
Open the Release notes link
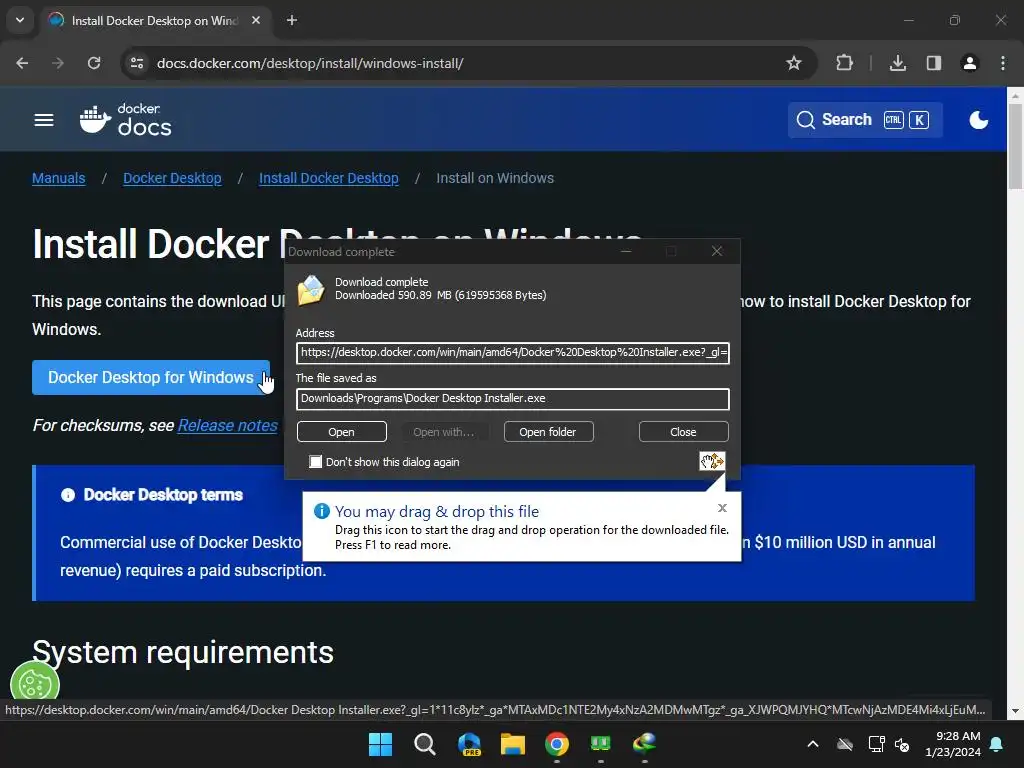[228, 426]
